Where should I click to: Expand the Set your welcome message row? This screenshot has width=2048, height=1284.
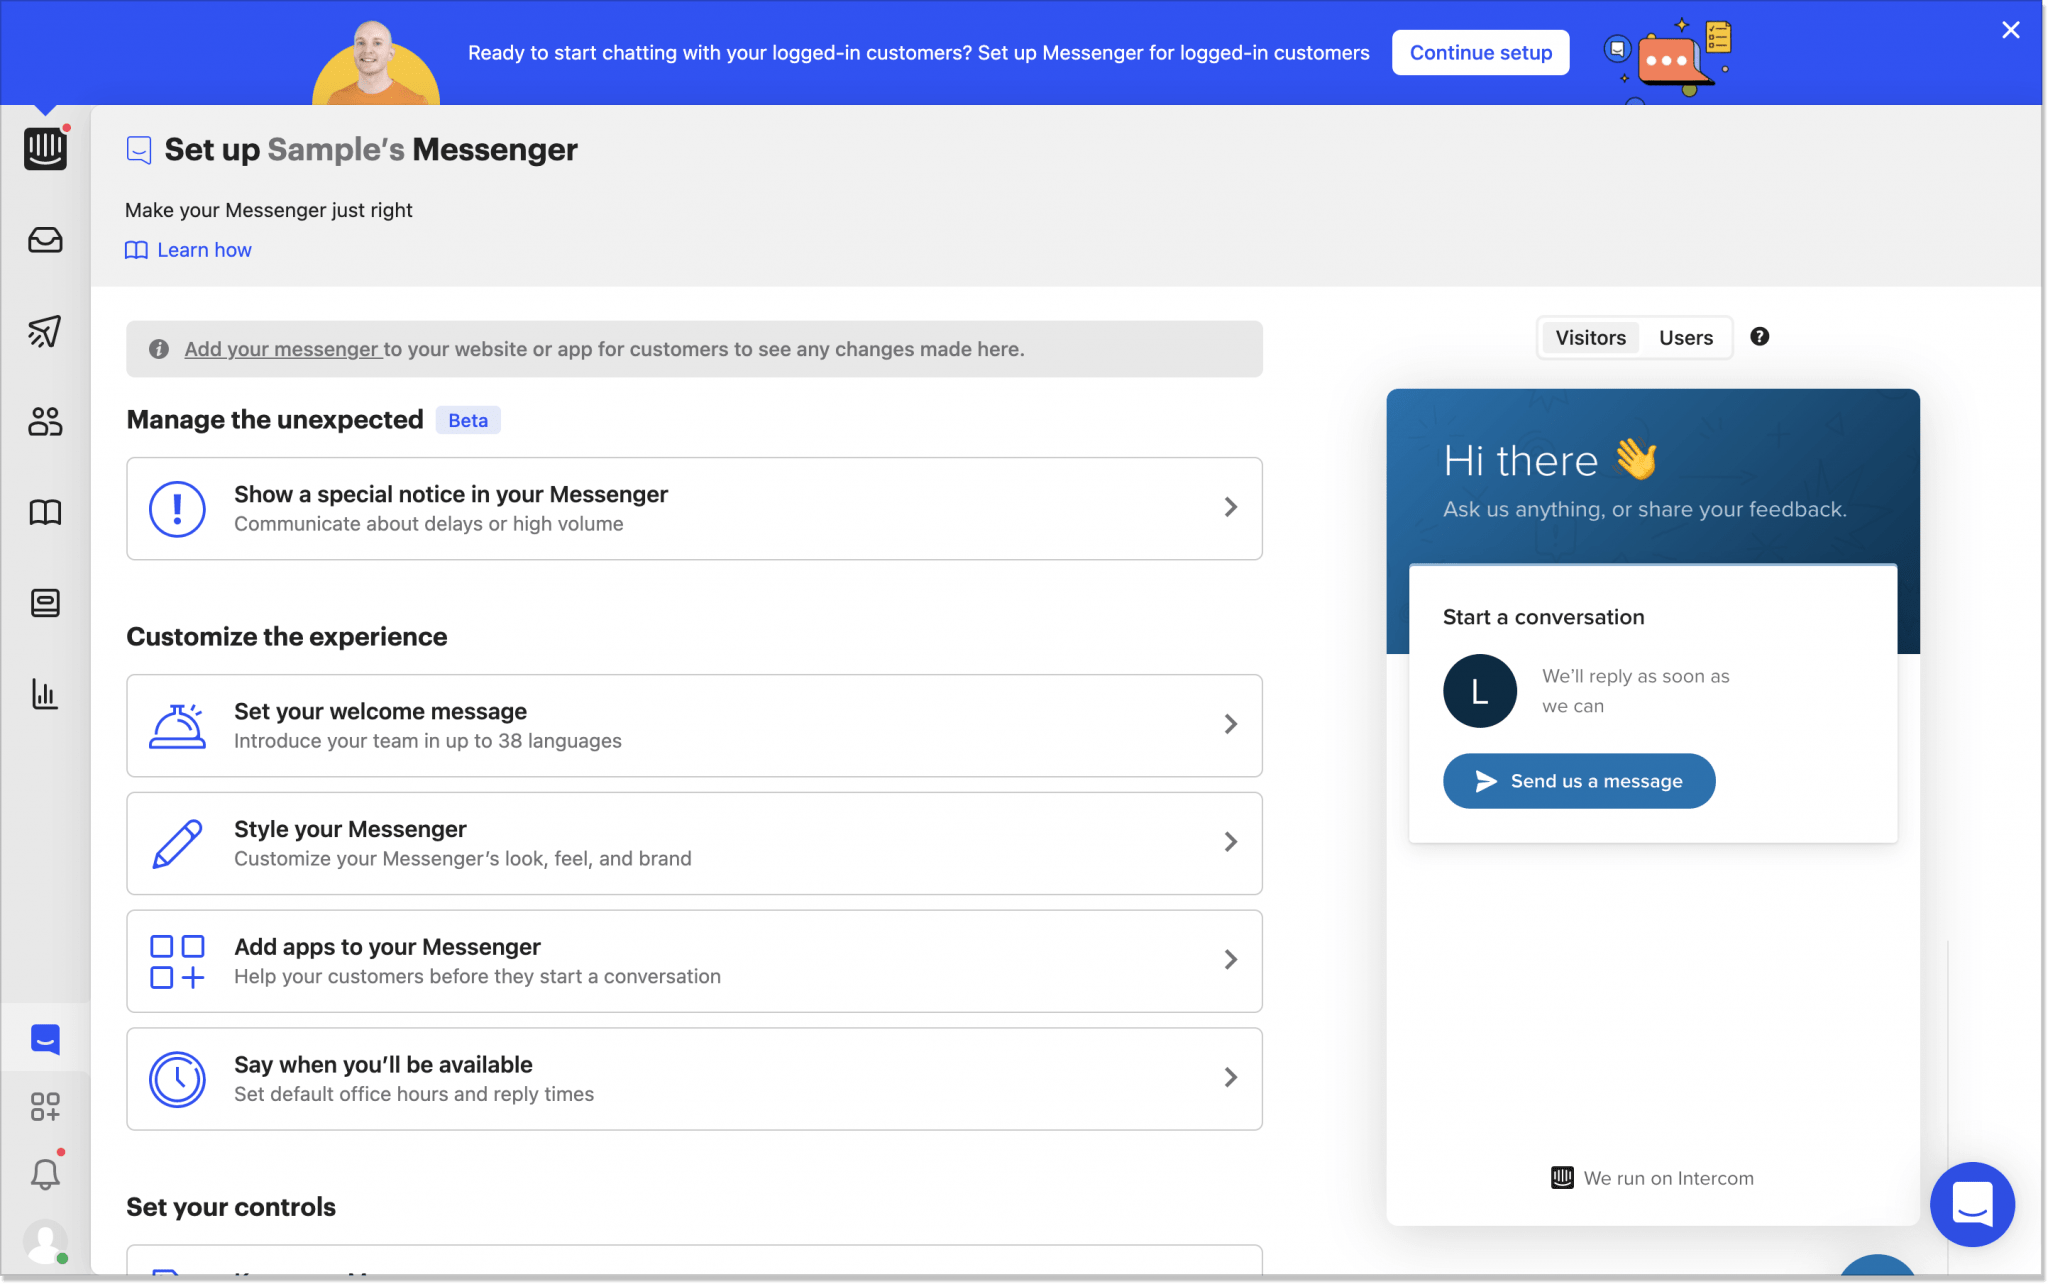(694, 725)
